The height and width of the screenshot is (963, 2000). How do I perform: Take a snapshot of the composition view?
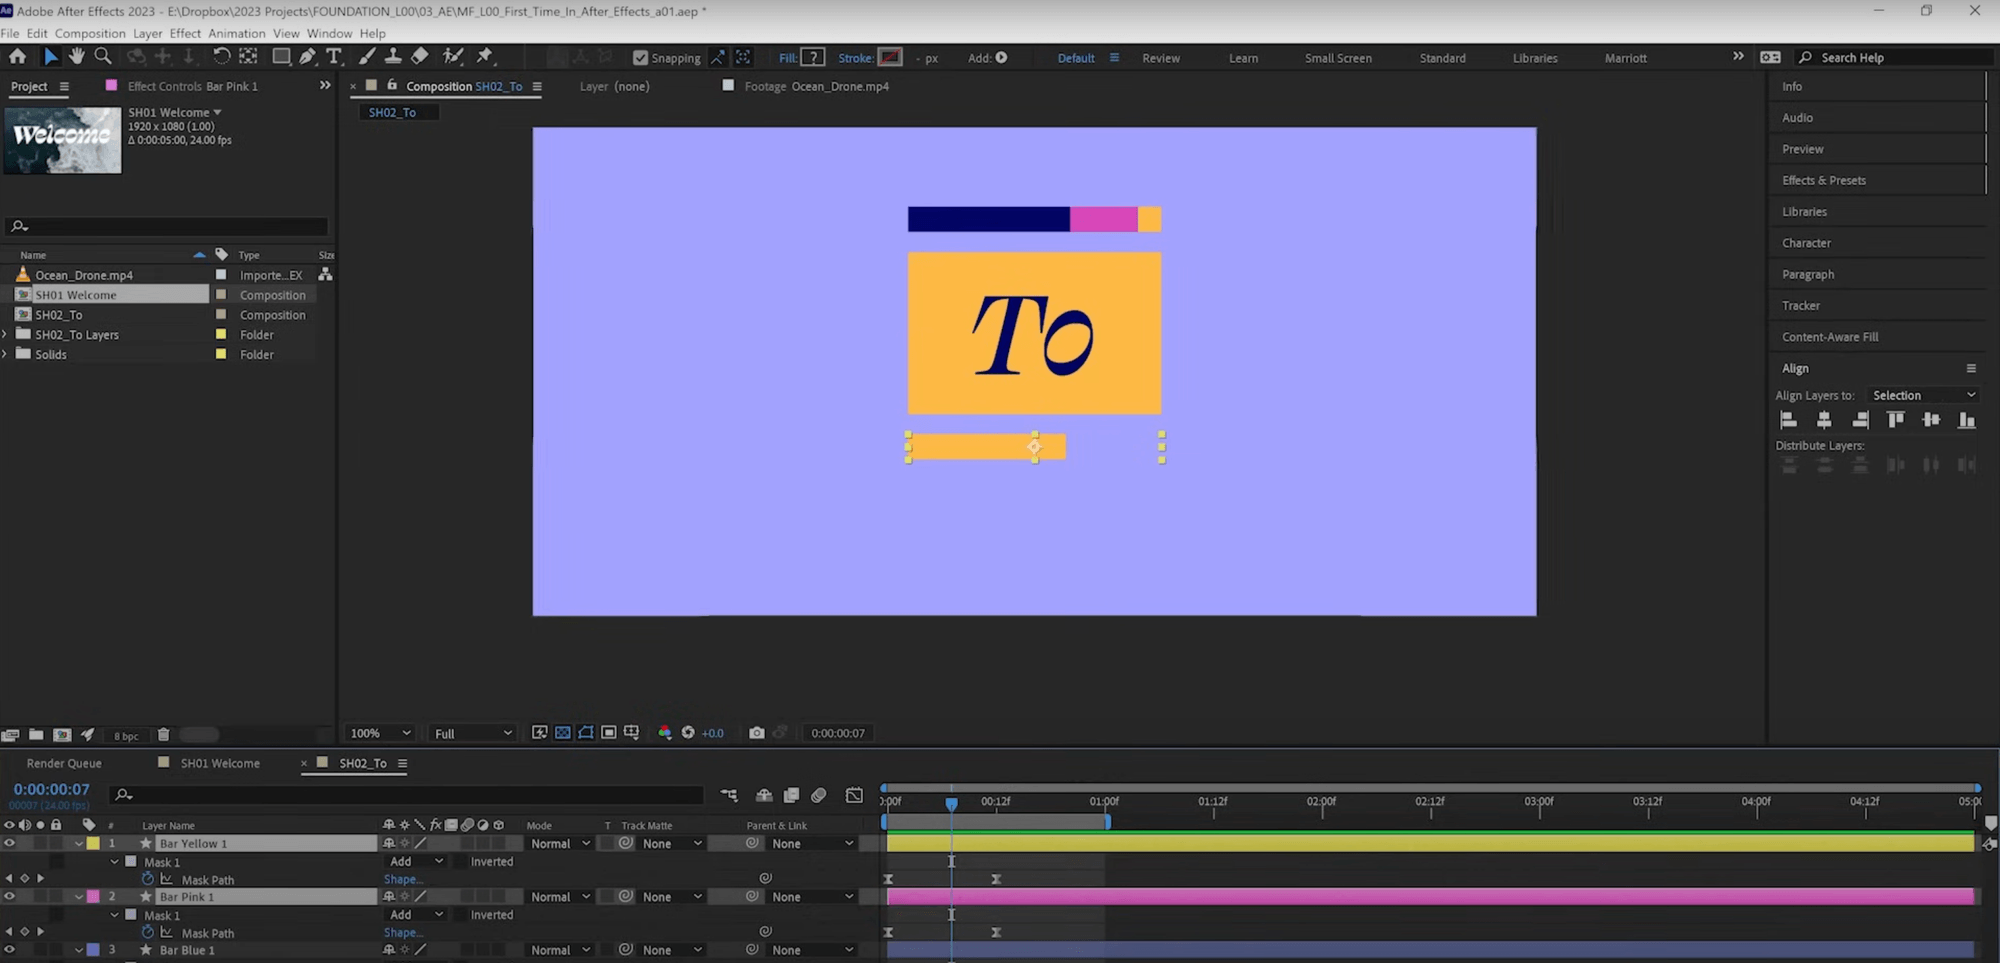[757, 732]
